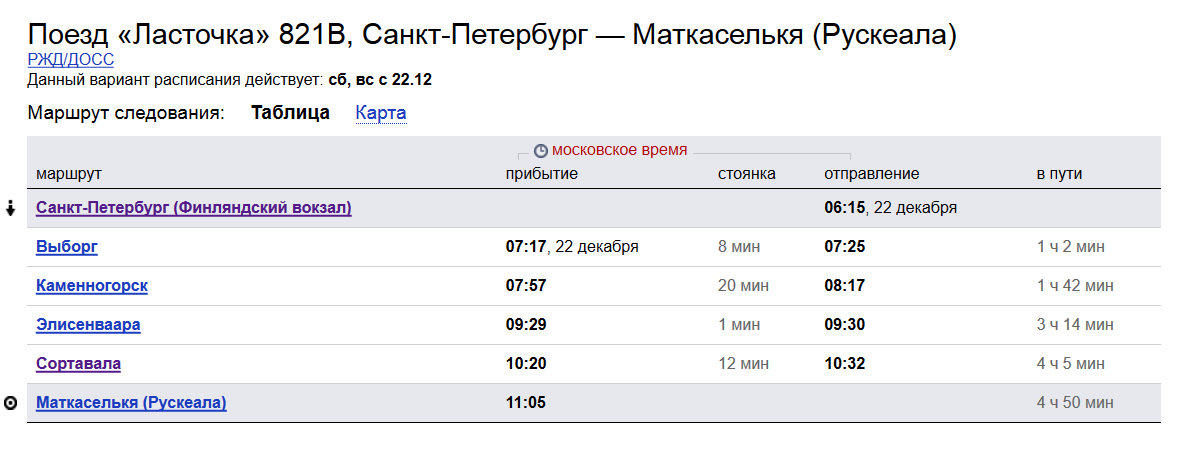Screen dimensions: 1188x453
Task: Open the РЖД/ДОСС carrier link
Action: (71, 60)
